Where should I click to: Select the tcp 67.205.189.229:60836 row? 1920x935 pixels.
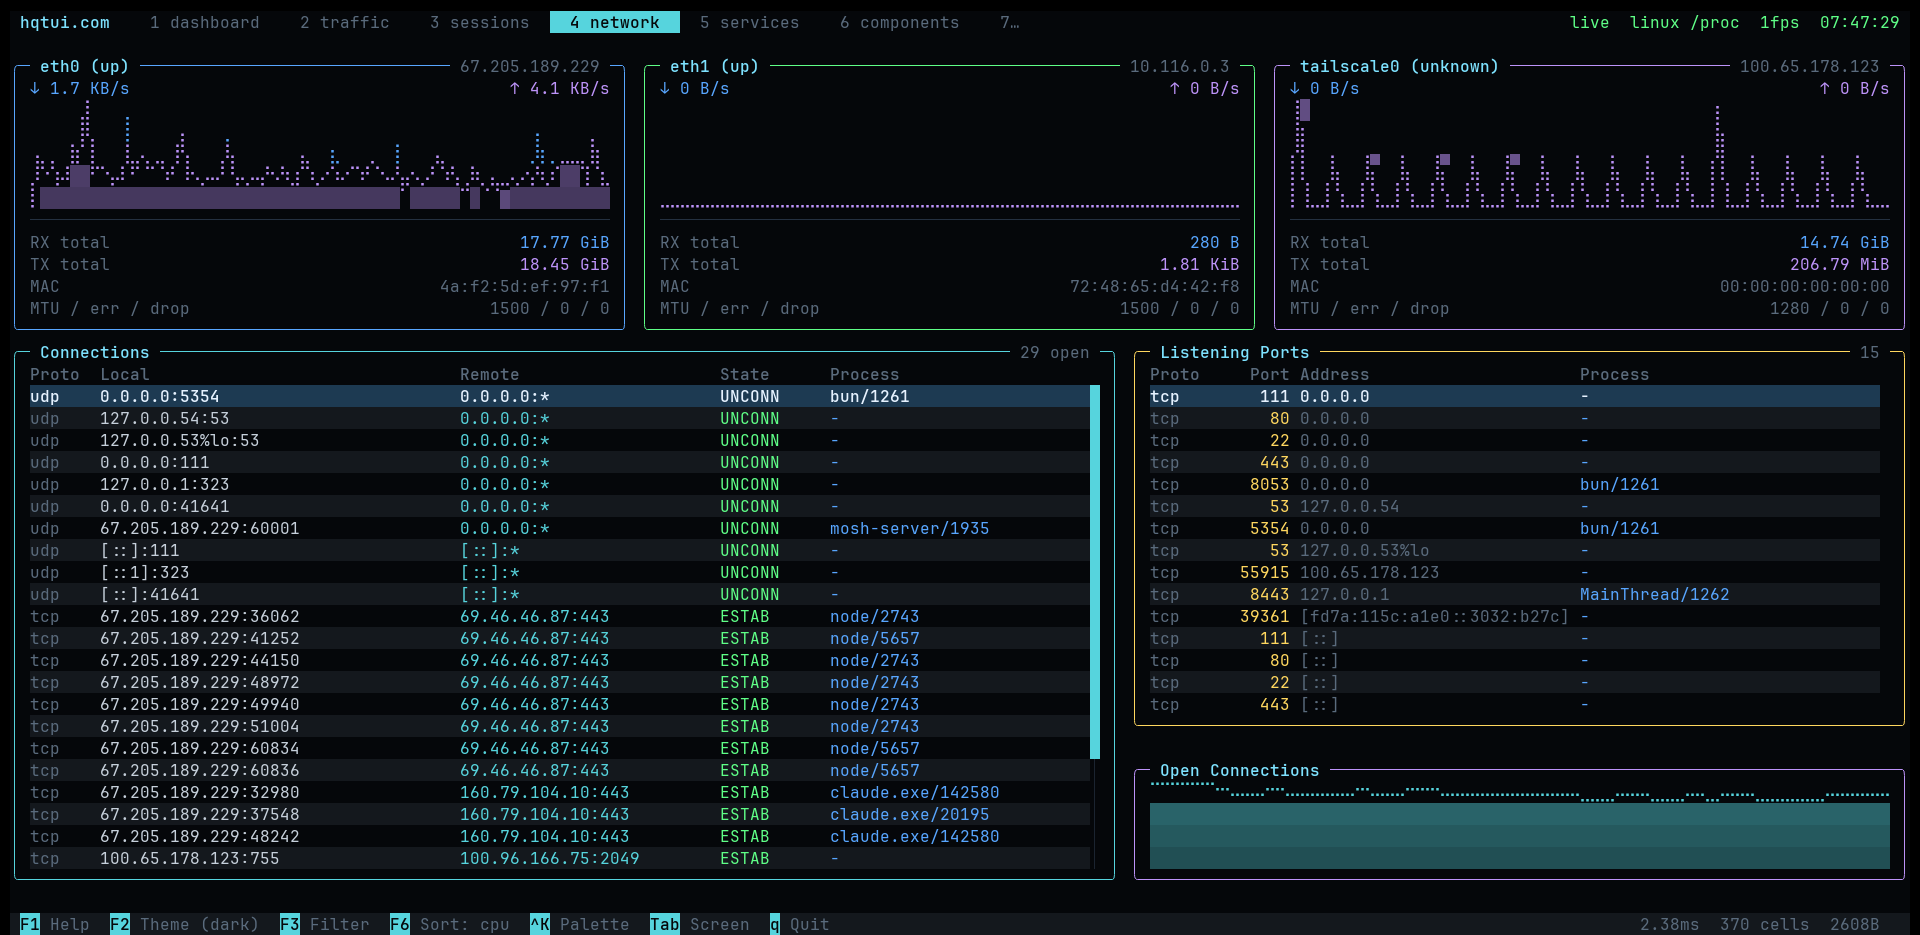560,770
